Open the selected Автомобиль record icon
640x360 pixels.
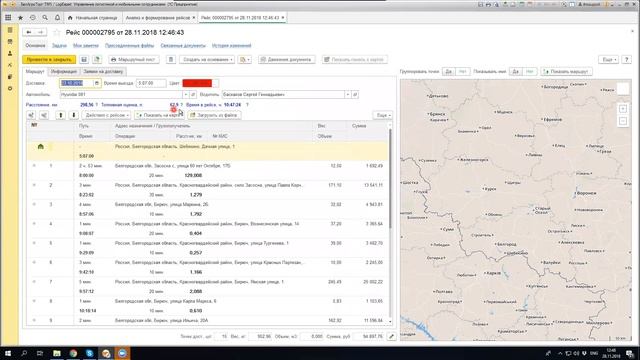(193, 95)
